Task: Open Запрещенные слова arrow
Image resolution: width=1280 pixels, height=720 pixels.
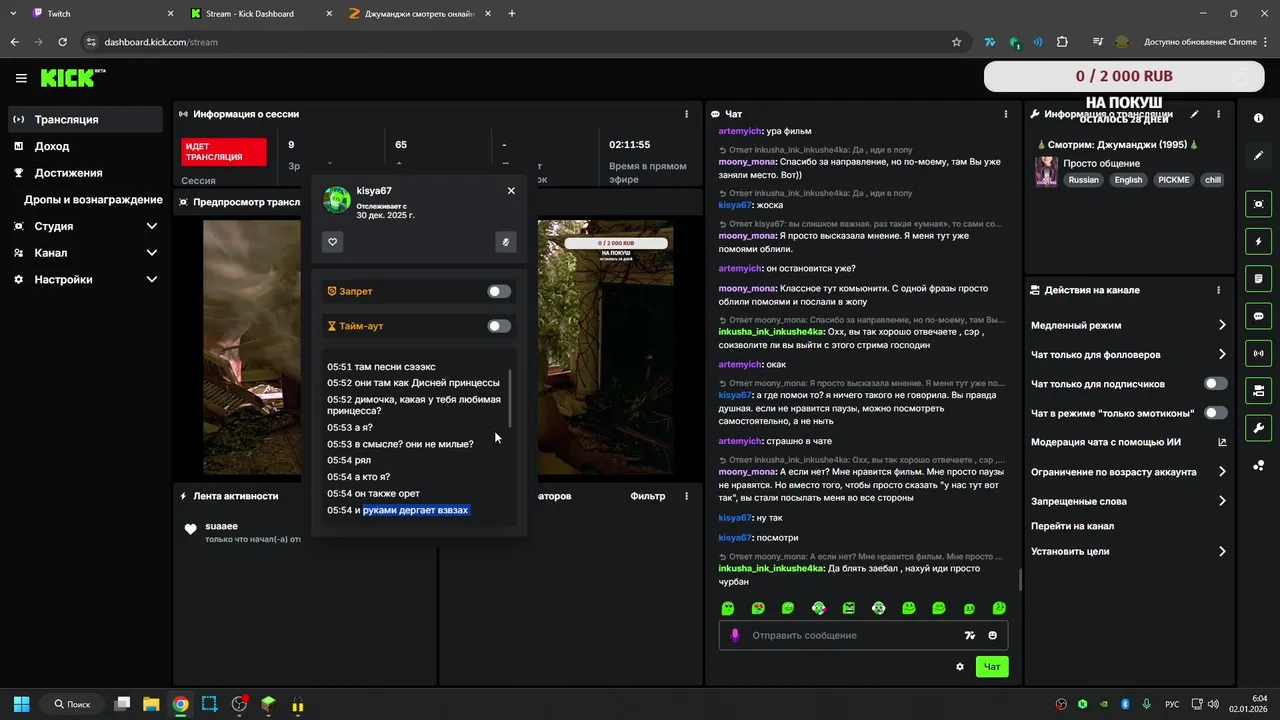Action: tap(1222, 501)
